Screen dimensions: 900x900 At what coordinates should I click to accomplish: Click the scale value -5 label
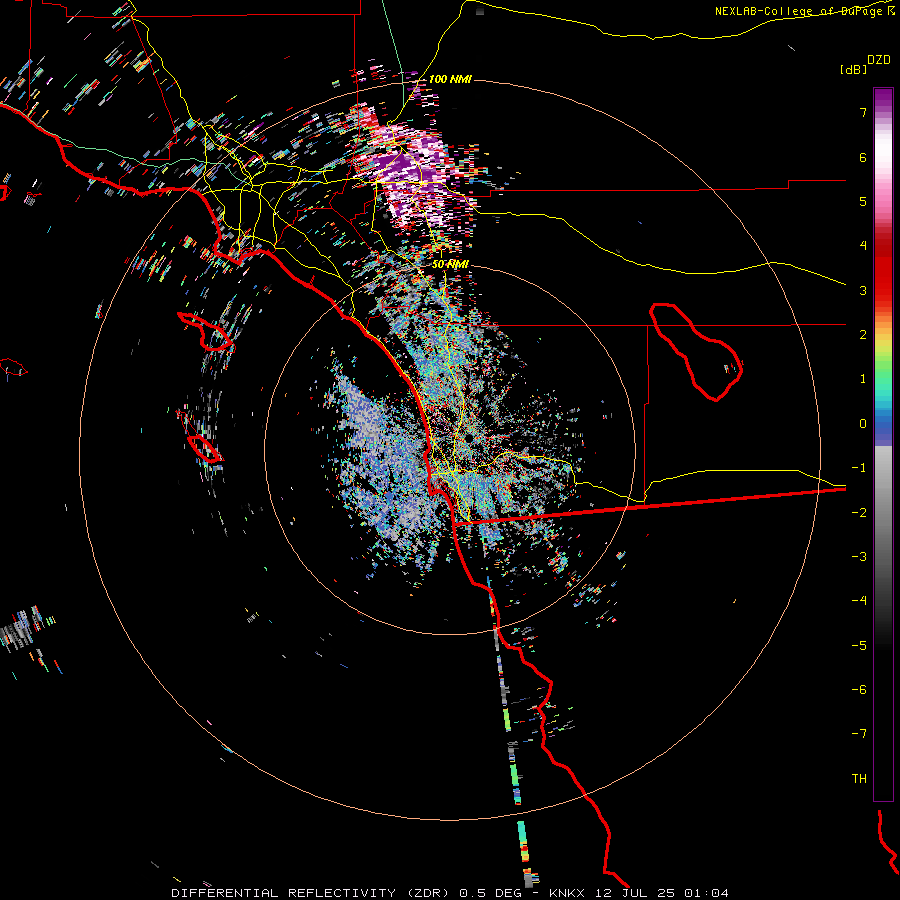(859, 646)
